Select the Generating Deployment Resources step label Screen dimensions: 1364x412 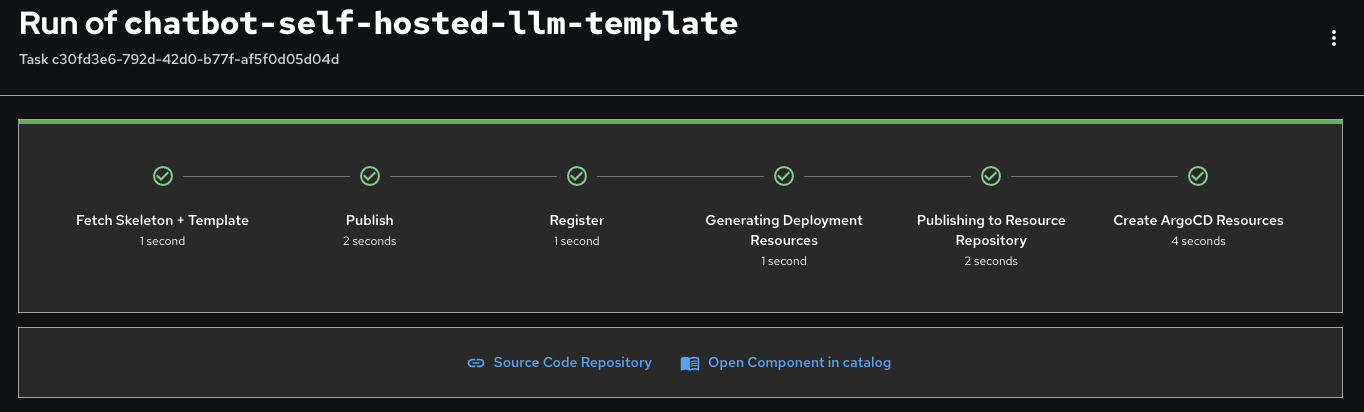click(x=784, y=230)
